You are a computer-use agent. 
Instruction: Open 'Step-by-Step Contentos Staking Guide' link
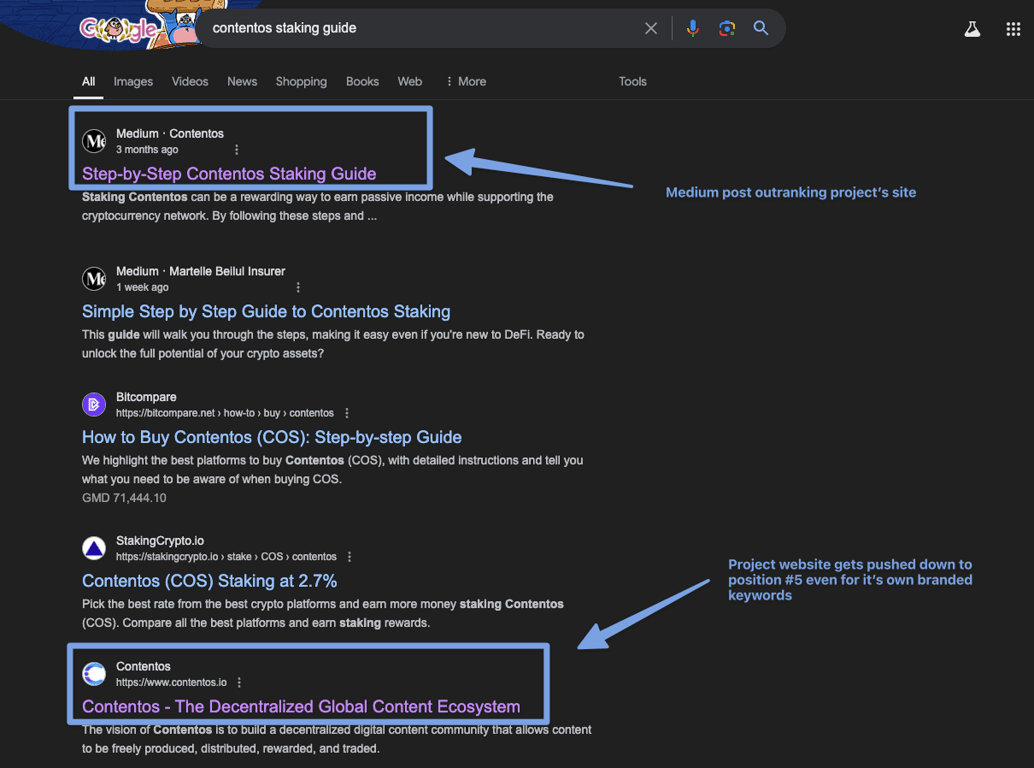(x=229, y=174)
